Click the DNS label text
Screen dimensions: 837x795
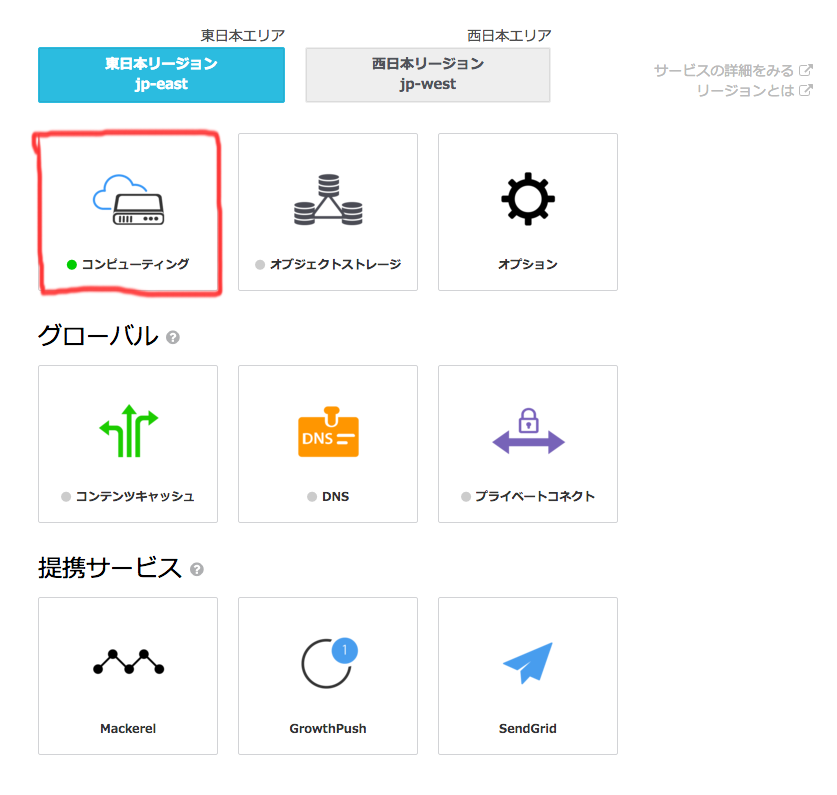(x=336, y=497)
